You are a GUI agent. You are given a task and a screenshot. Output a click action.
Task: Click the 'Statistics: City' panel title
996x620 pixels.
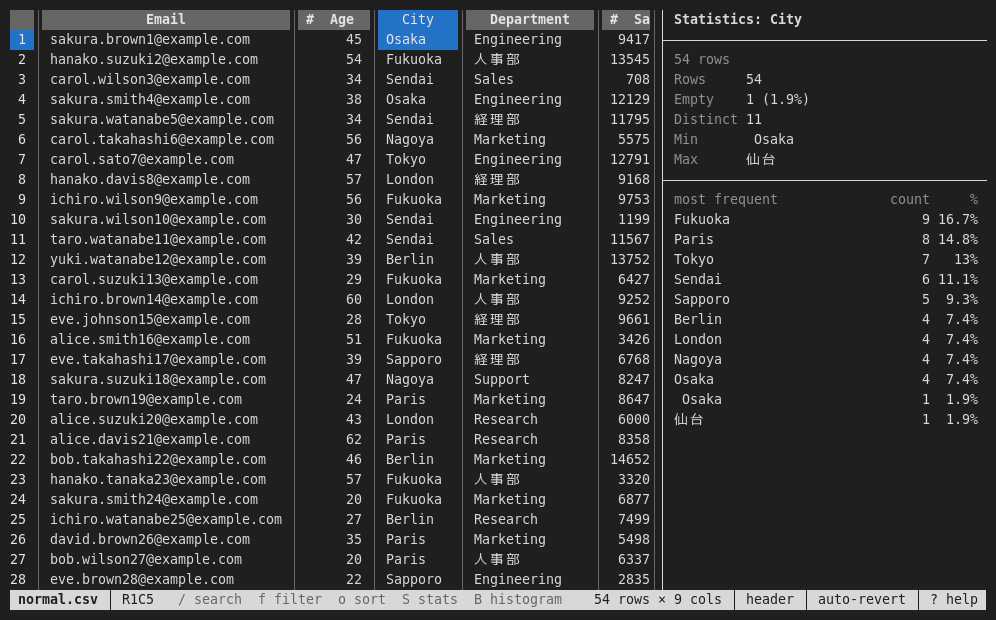[737, 20]
